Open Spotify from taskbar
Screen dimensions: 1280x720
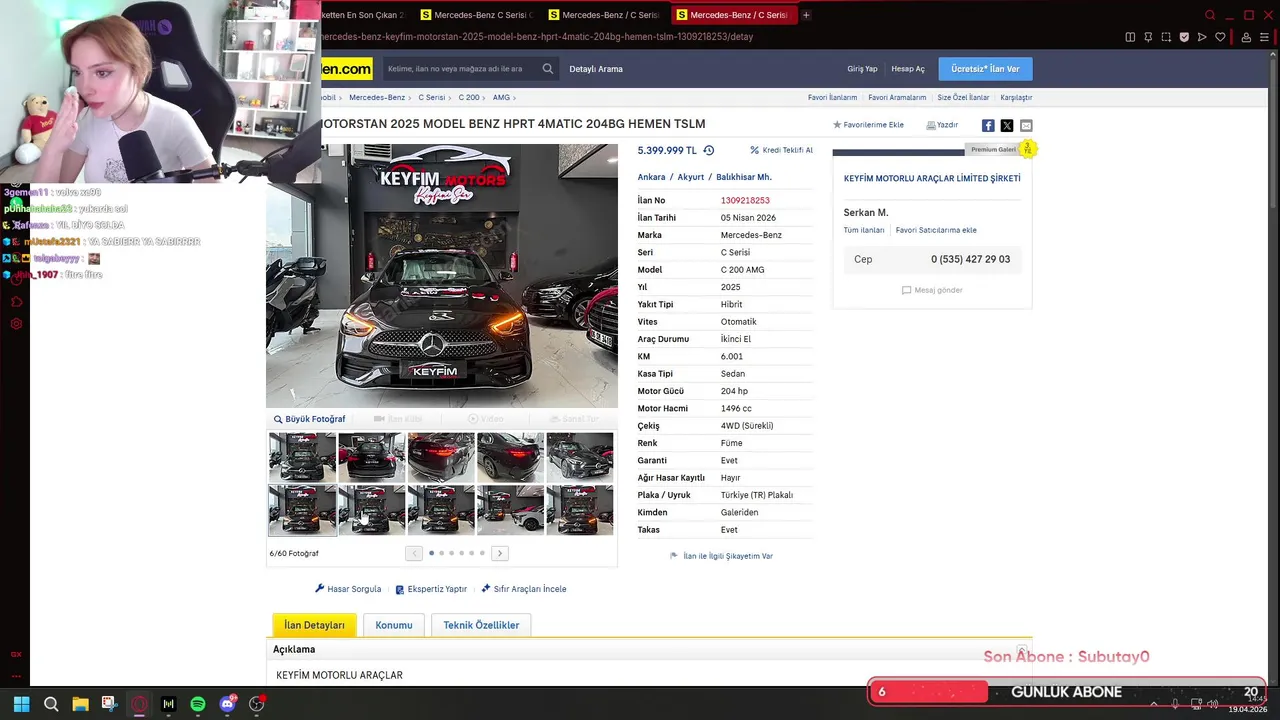pyautogui.click(x=198, y=704)
